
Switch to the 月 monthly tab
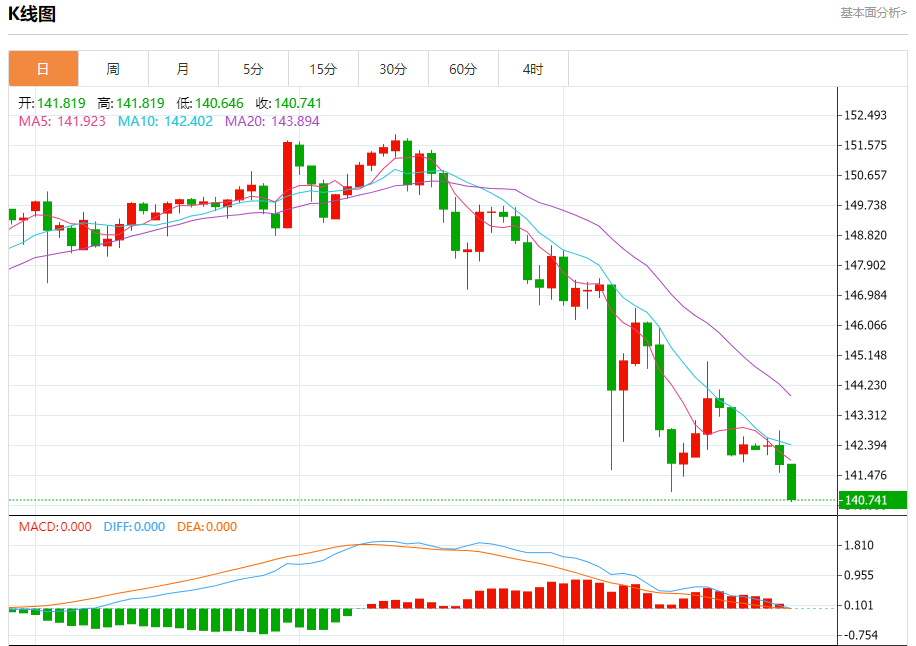183,69
